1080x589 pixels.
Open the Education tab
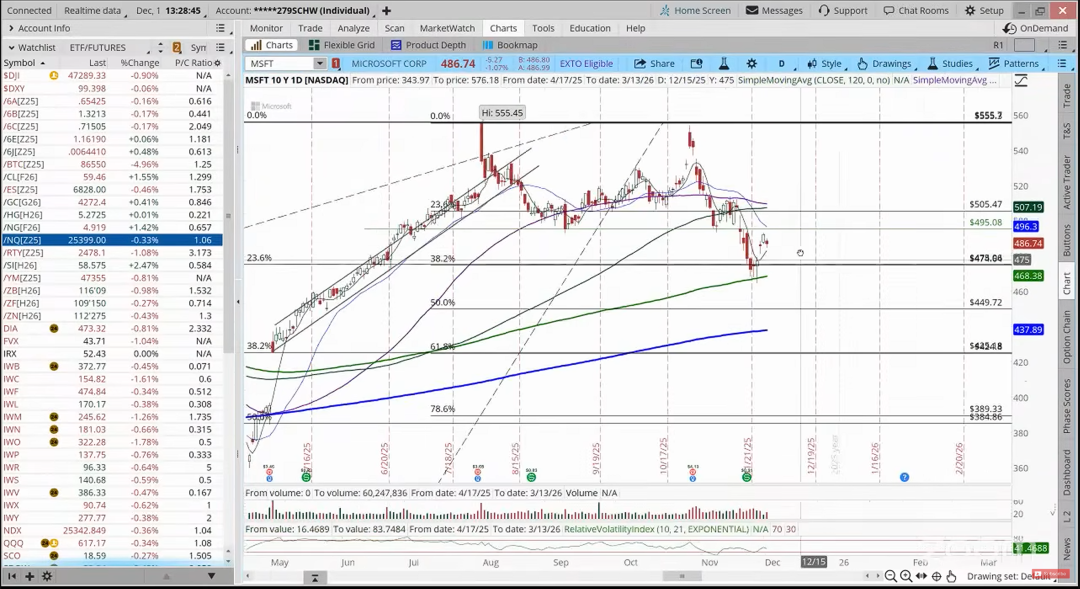590,28
